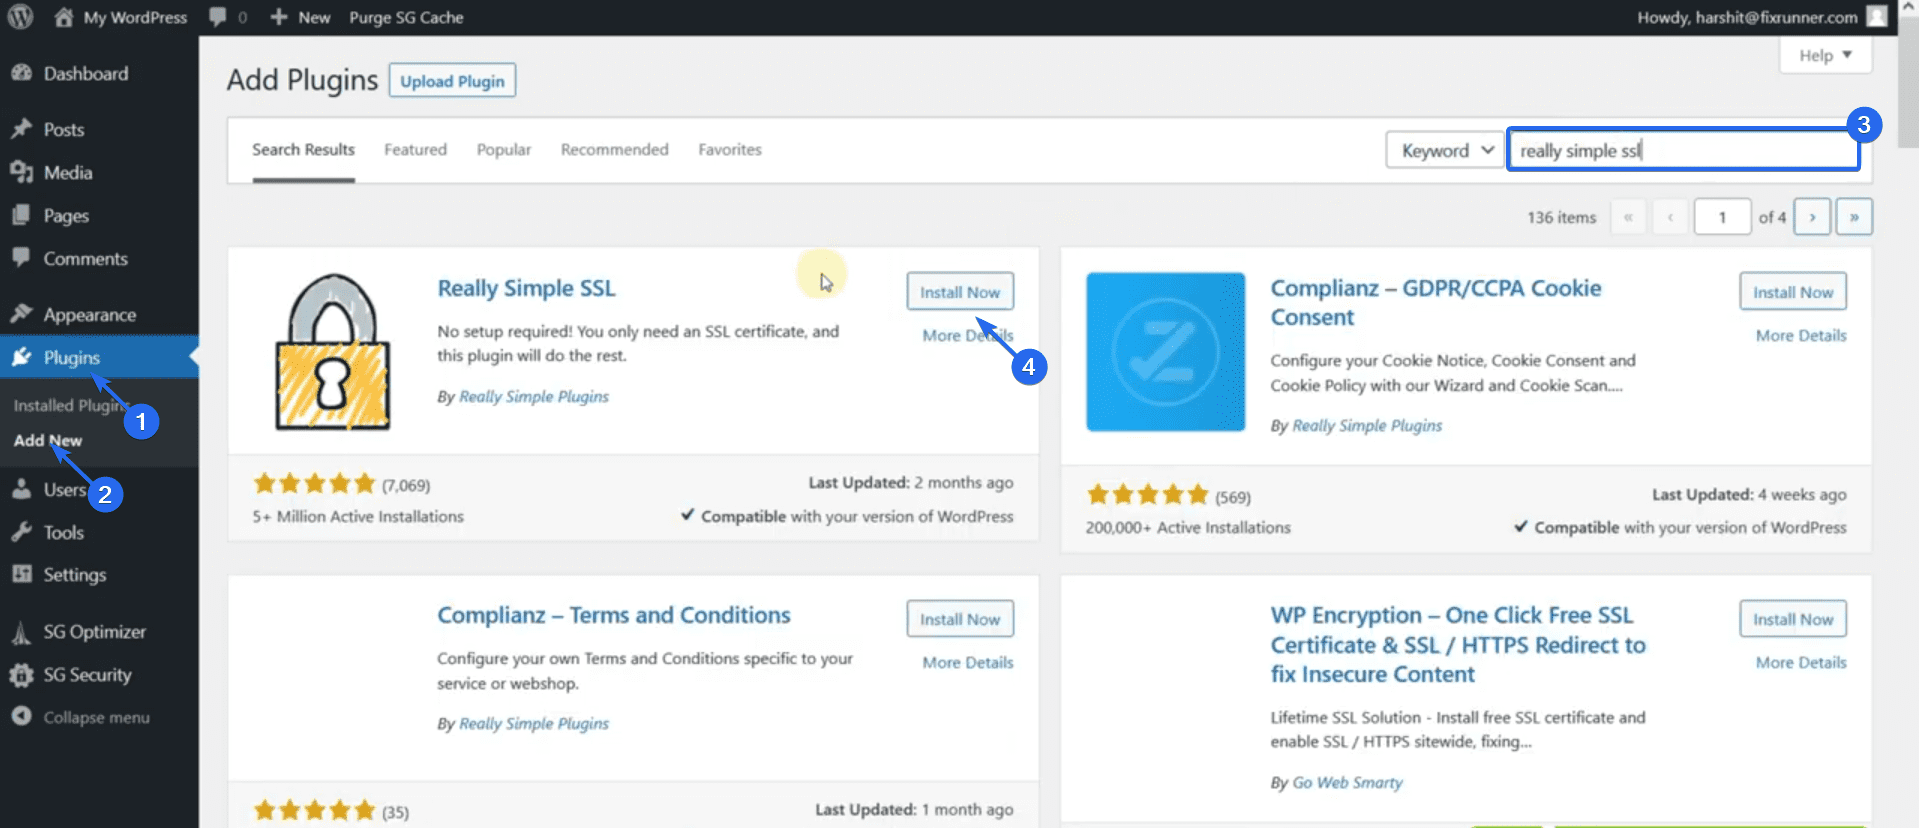
Task: Open the comments bubble icon in admin bar
Action: point(218,17)
